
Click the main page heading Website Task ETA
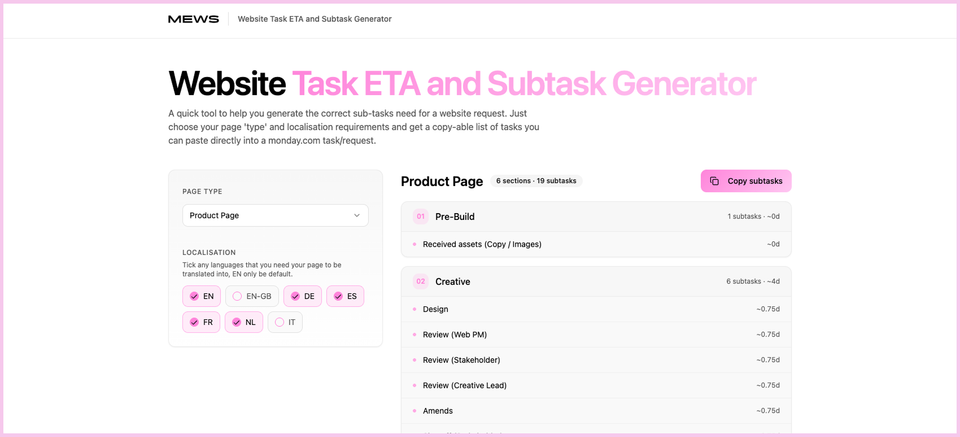[x=462, y=84]
